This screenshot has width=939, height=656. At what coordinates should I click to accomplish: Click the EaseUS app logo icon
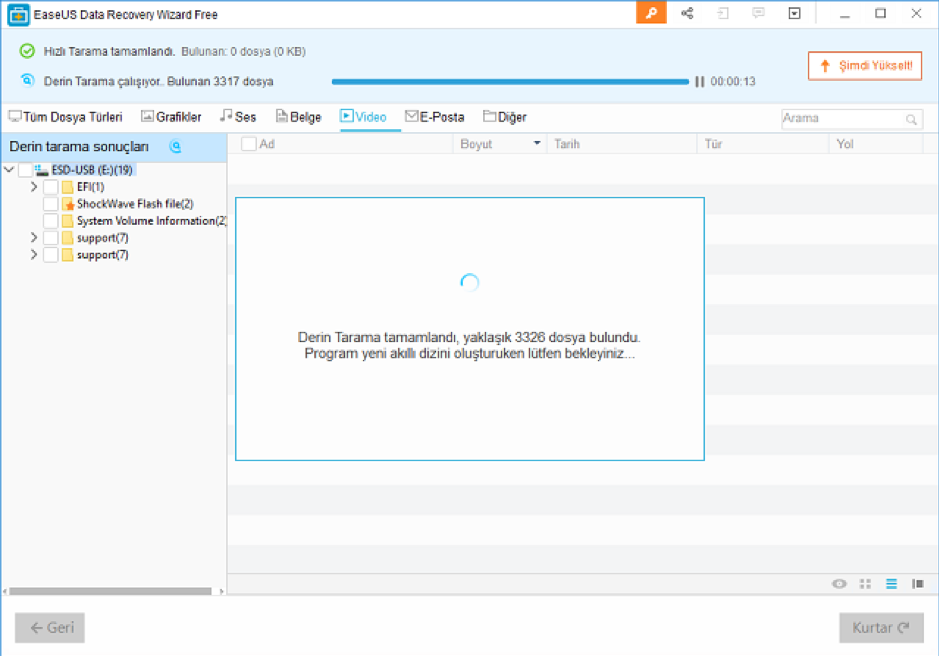click(18, 14)
